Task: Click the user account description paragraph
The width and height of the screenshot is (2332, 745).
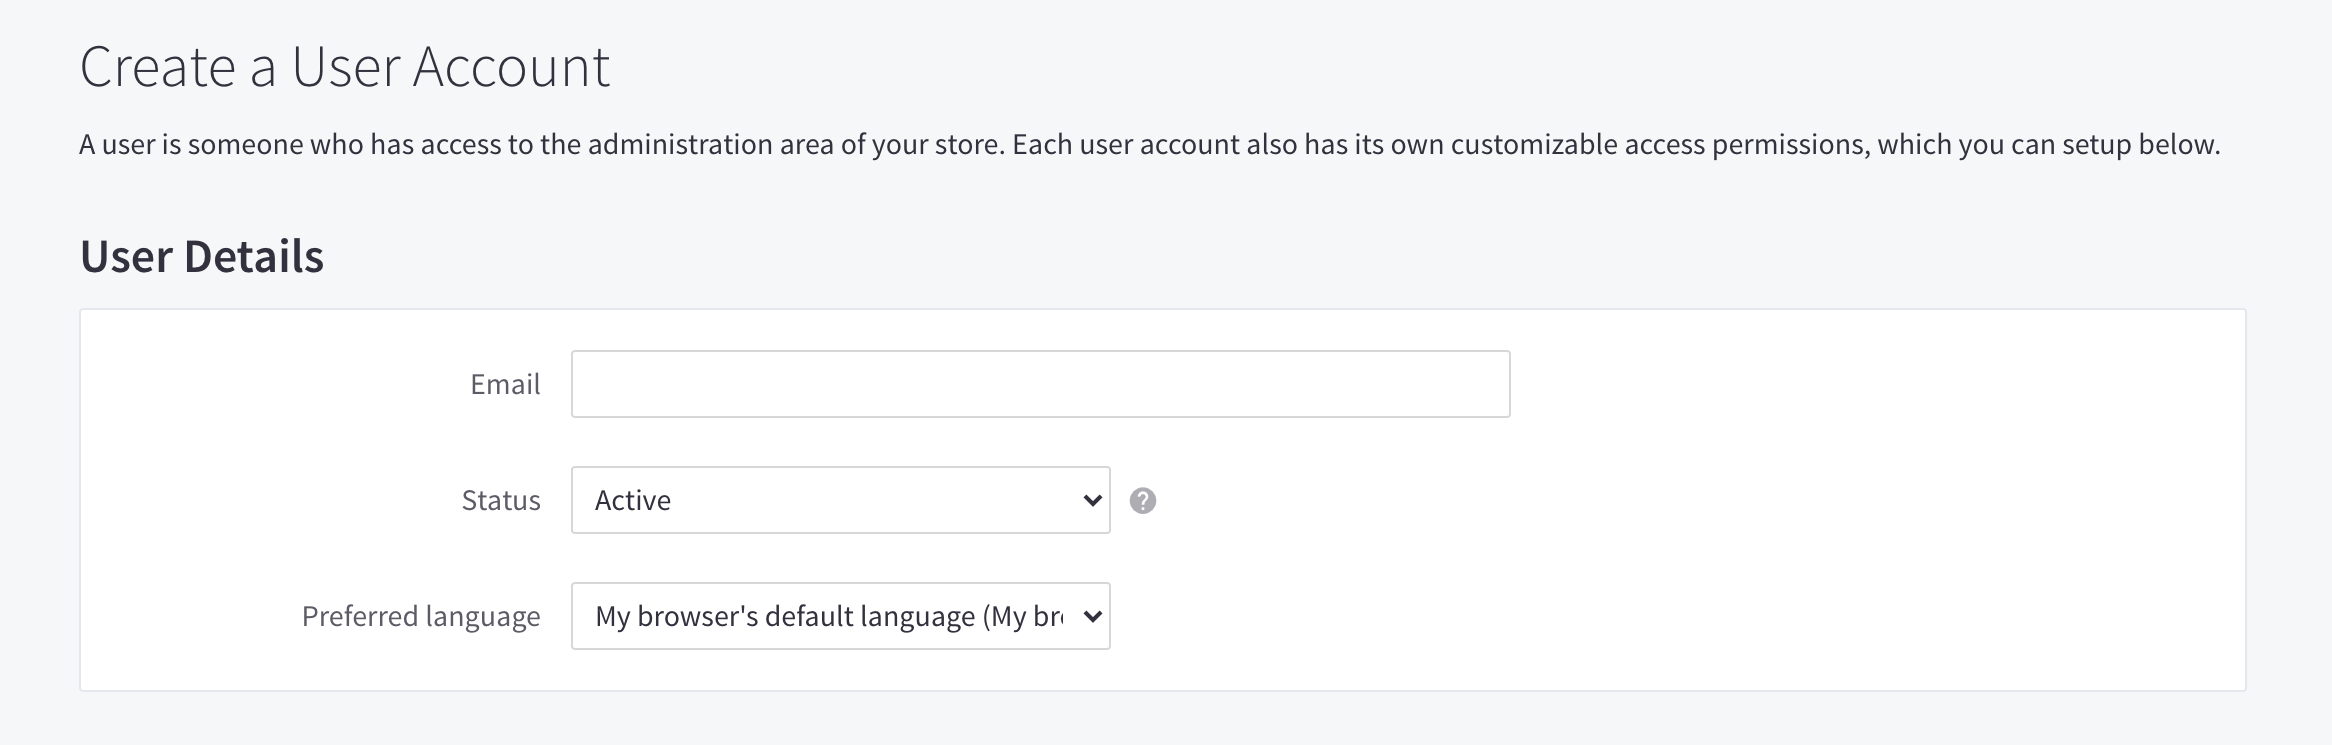Action: pos(1149,145)
